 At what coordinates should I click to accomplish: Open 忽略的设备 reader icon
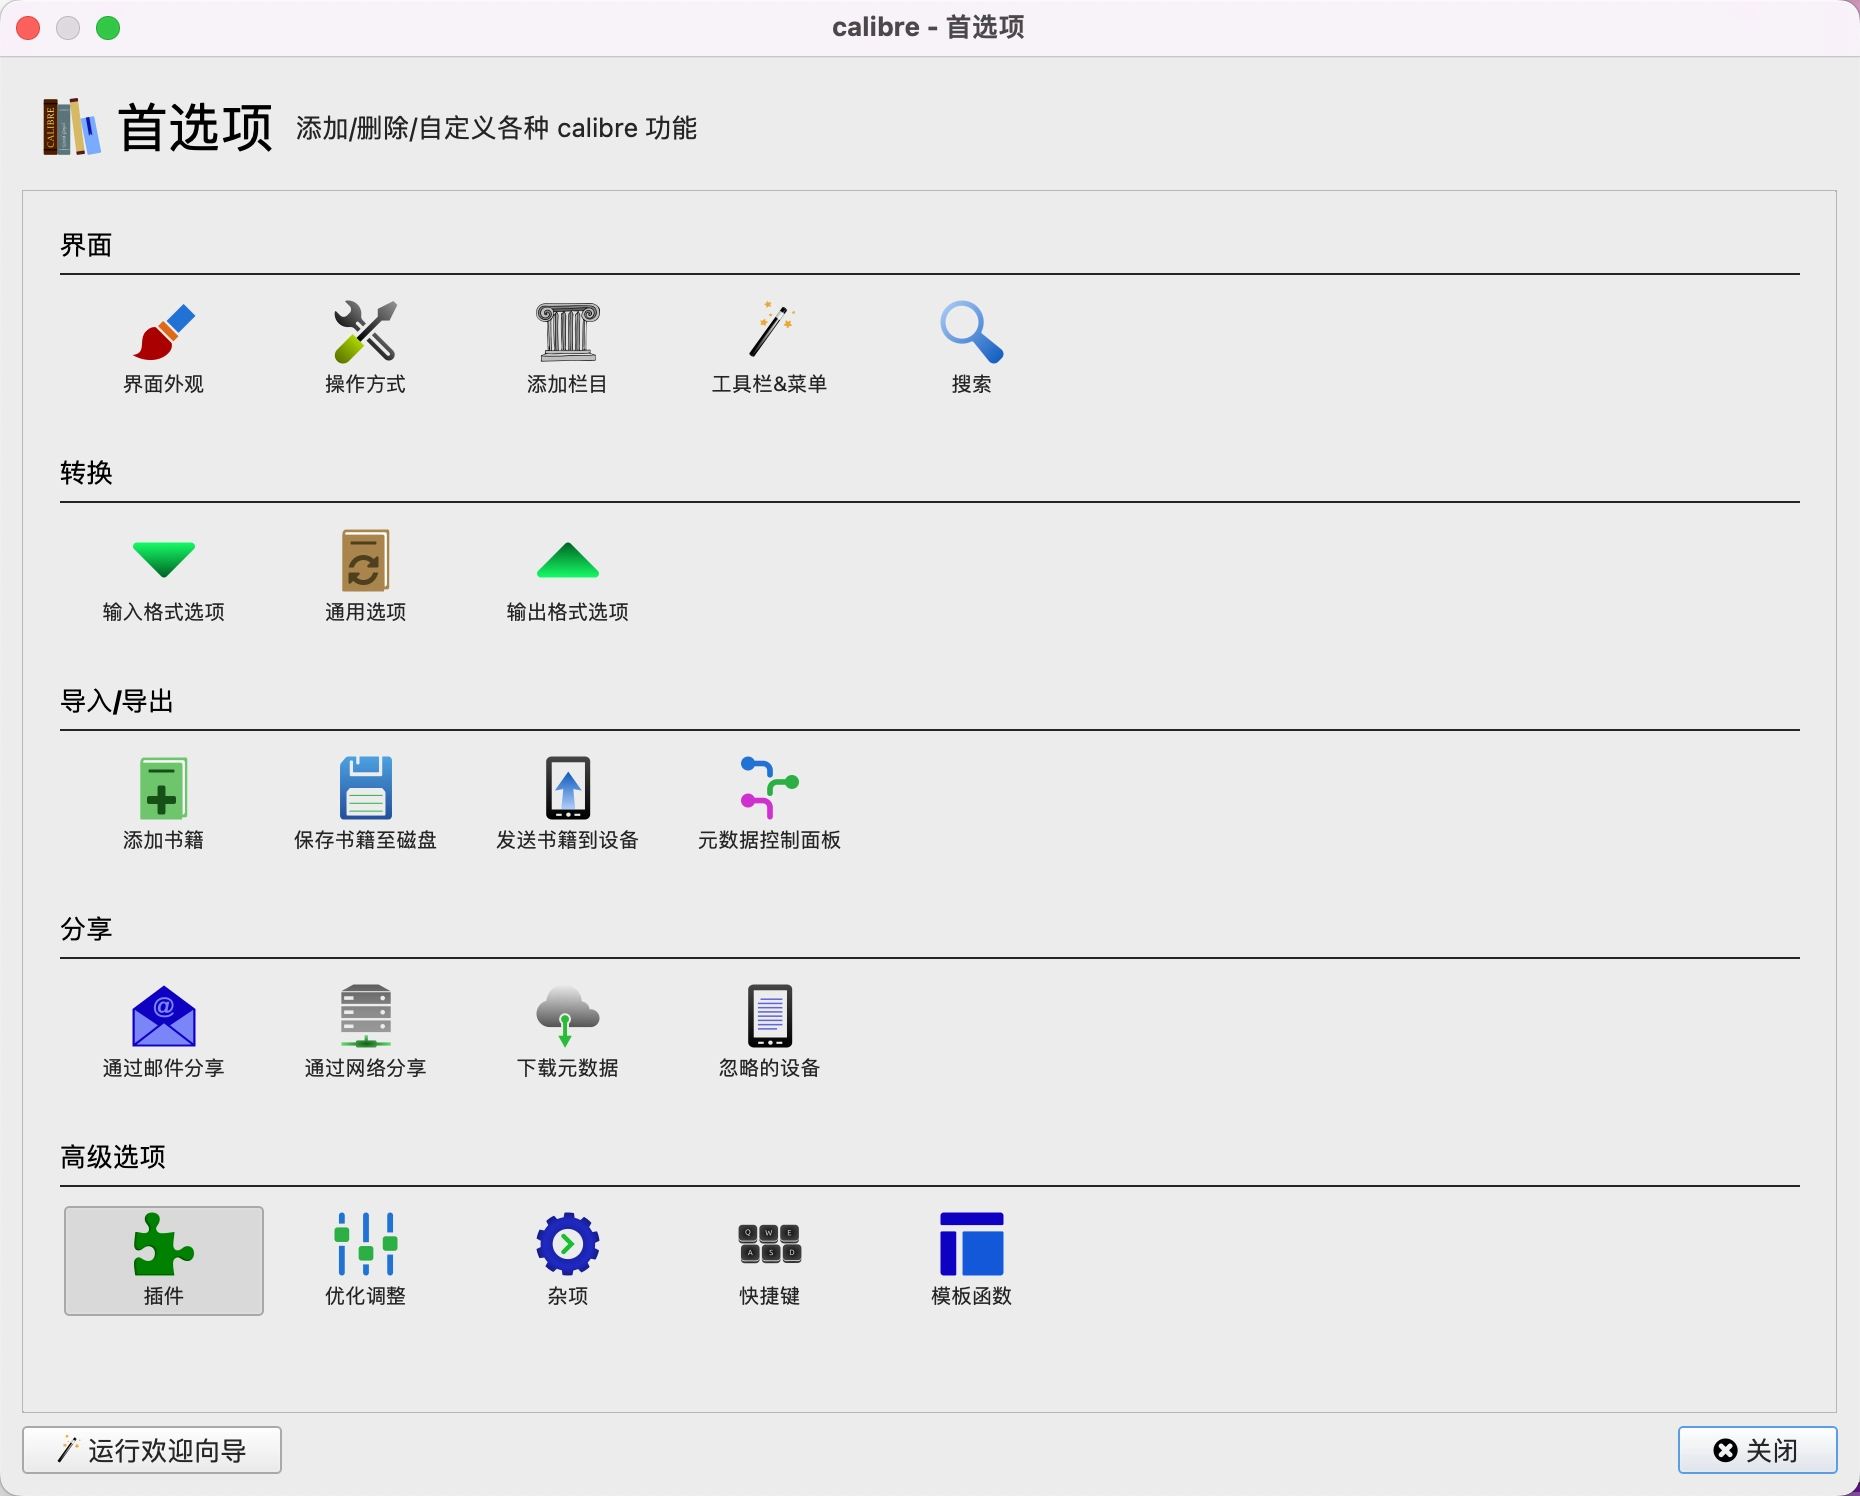coord(770,1032)
